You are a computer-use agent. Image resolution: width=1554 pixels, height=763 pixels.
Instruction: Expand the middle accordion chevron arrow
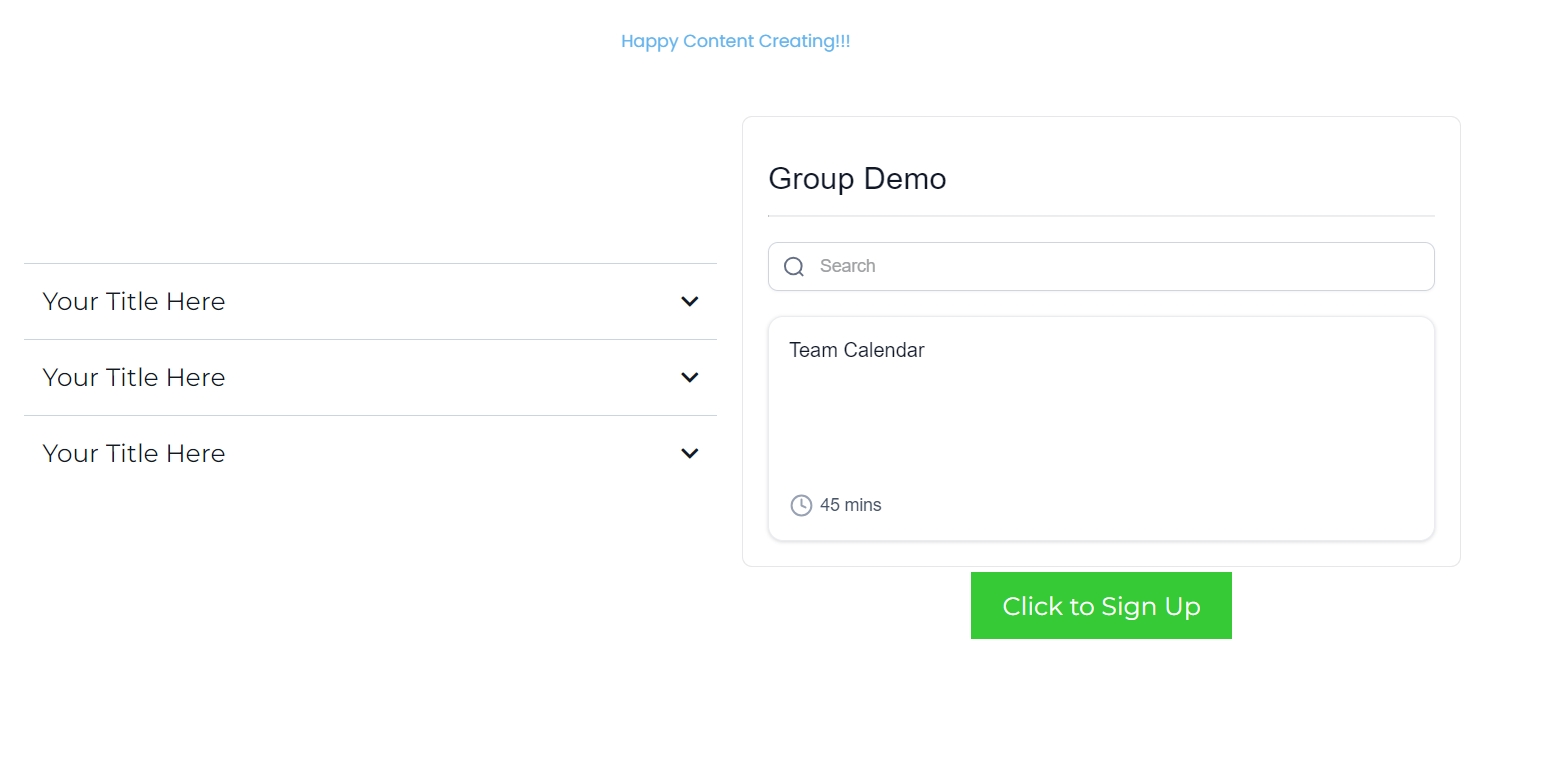coord(689,377)
